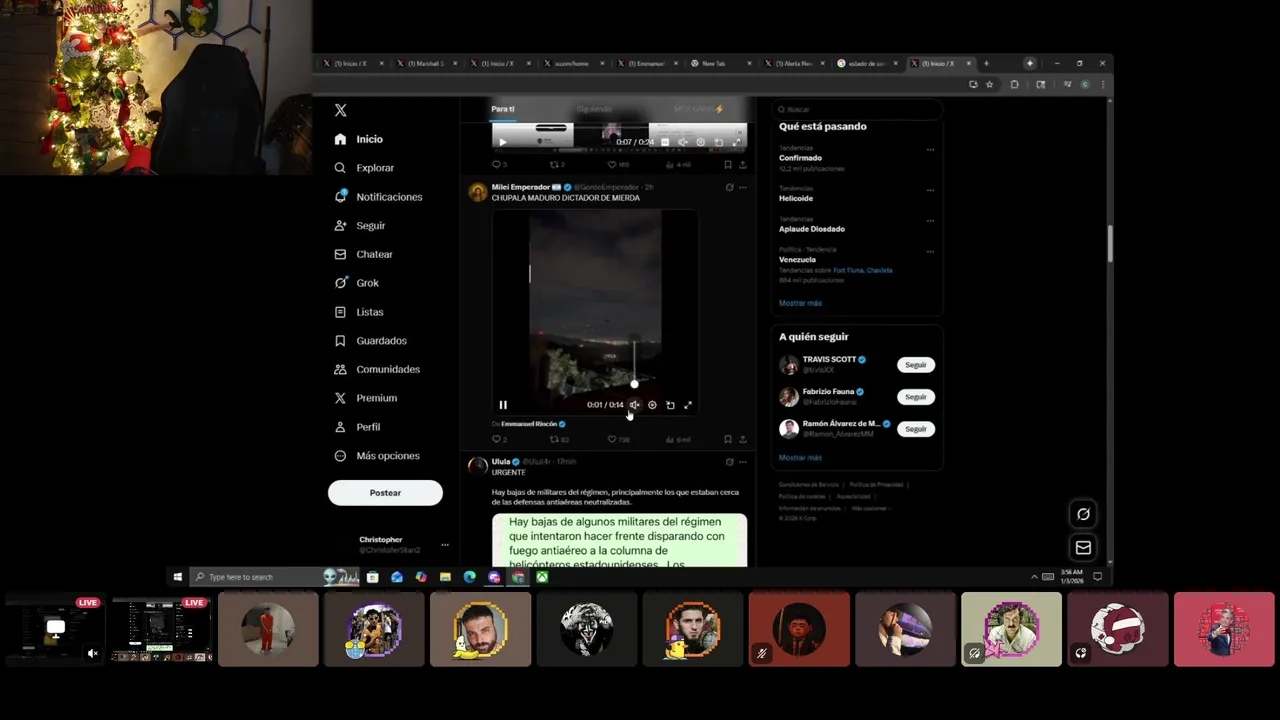This screenshot has width=1280, height=720.
Task: Go to Seguir in the sidebar
Action: point(360,226)
